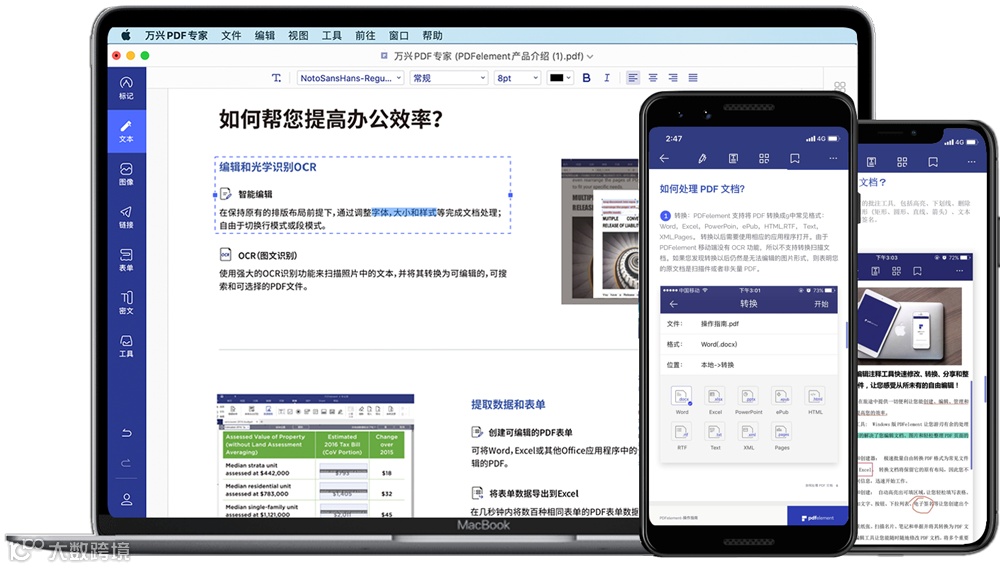Open the 帮助 menu
Screen dimensions: 1000x569
432,36
